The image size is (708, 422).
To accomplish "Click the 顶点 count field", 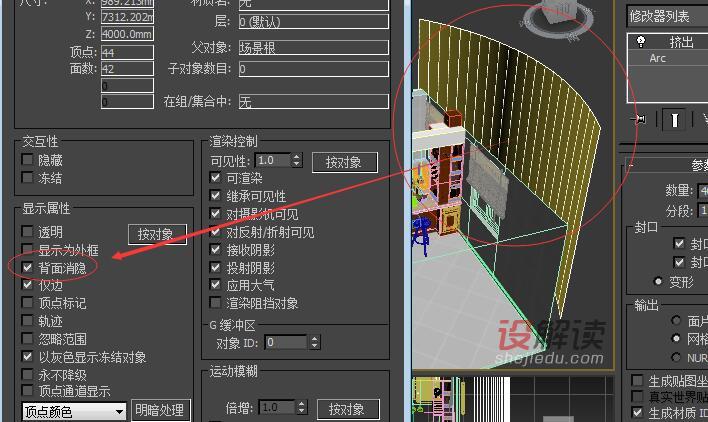I will [127, 52].
